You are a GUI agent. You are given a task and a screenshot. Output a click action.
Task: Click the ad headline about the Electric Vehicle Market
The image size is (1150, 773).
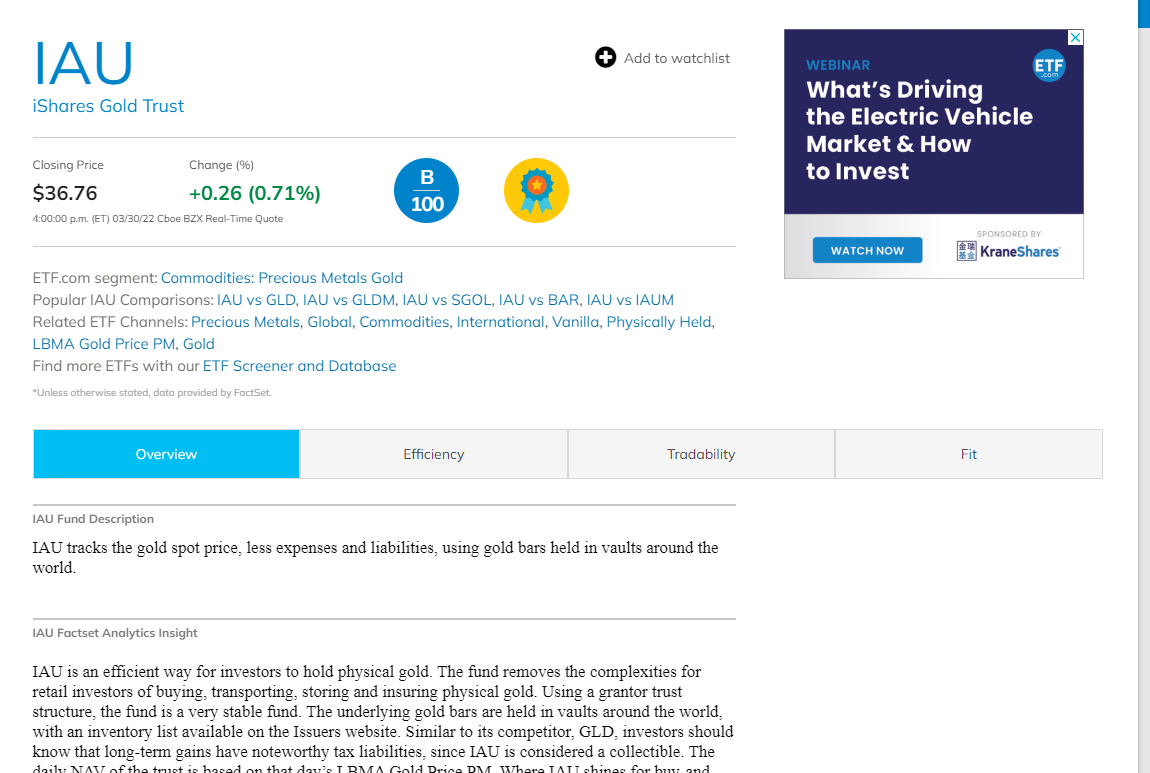(919, 130)
